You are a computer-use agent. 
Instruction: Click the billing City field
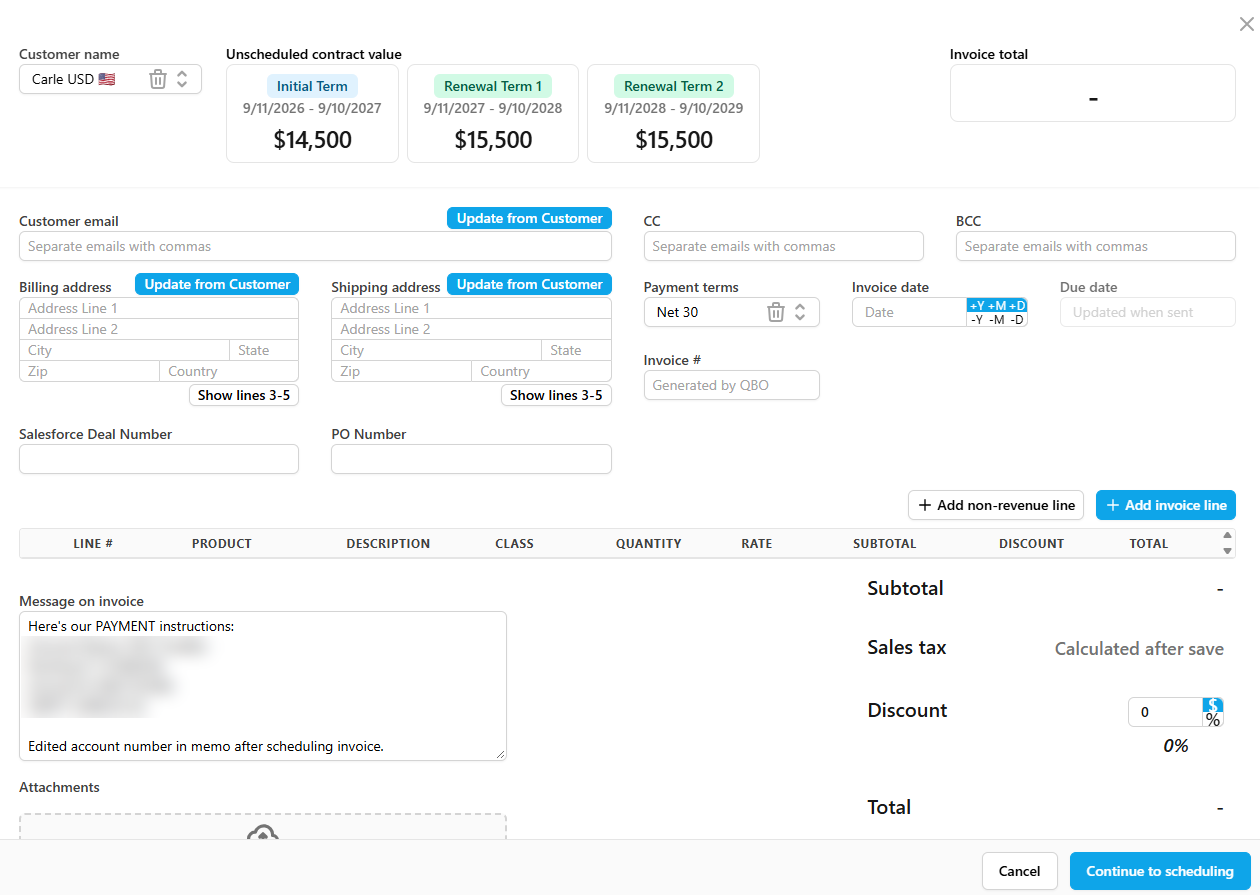tap(124, 350)
